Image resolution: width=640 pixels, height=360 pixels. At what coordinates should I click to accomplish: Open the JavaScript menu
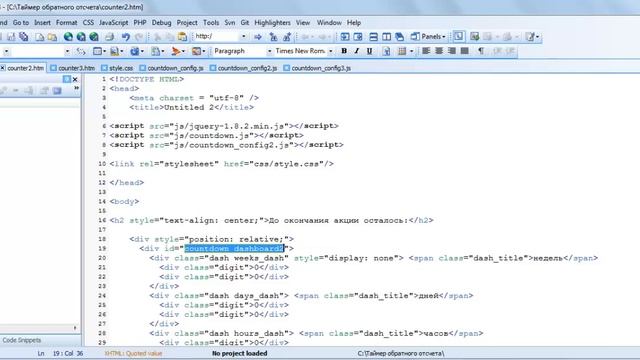coord(113,23)
